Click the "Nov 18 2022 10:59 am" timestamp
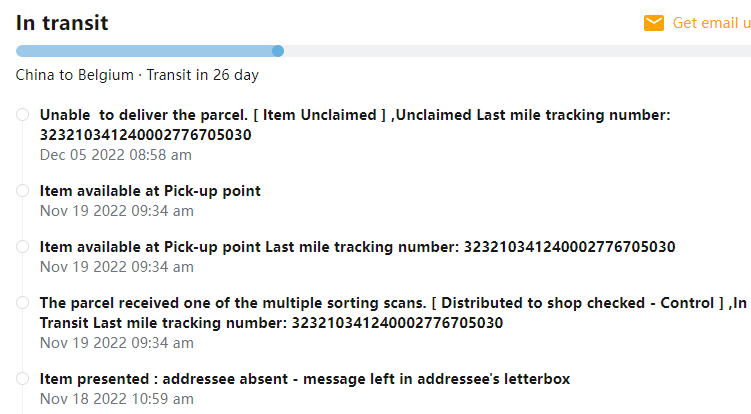This screenshot has height=414, width=751. 116,399
